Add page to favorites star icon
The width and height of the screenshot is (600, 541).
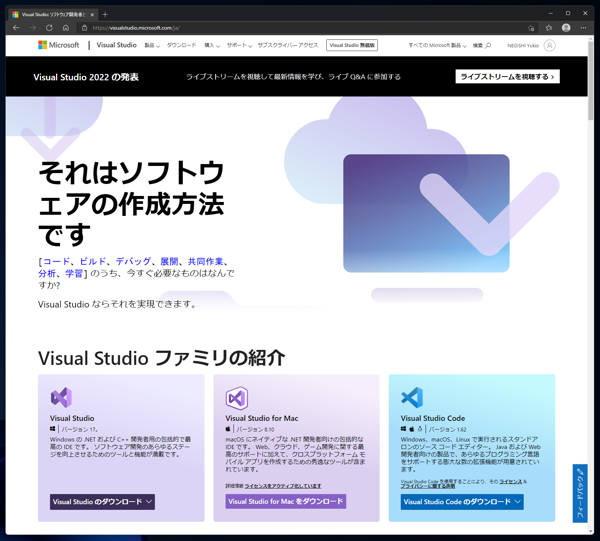531,28
